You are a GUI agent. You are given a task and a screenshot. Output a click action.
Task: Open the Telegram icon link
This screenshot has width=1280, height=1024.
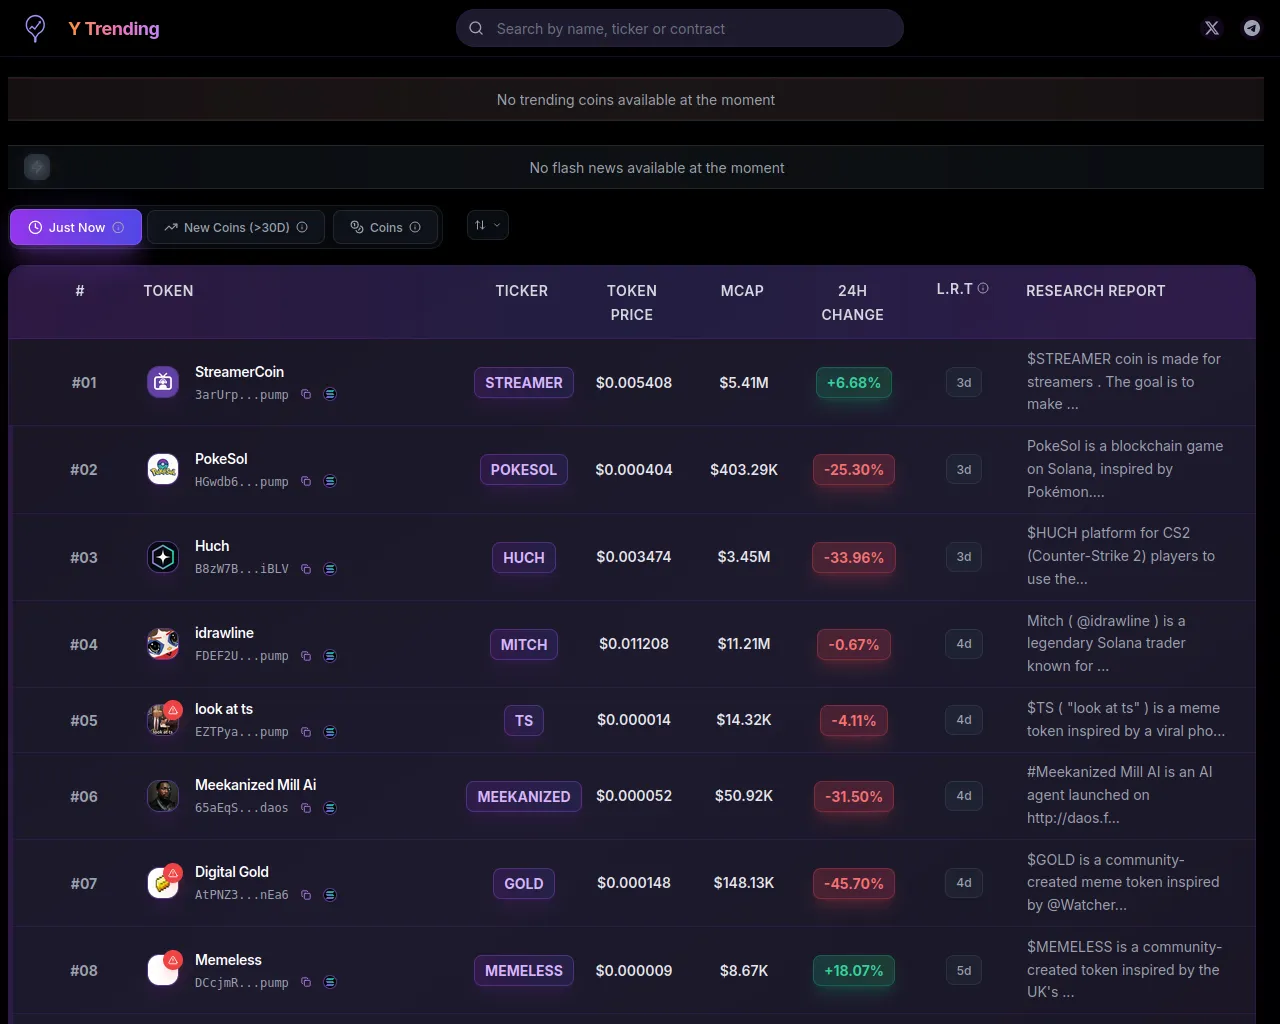click(x=1251, y=28)
